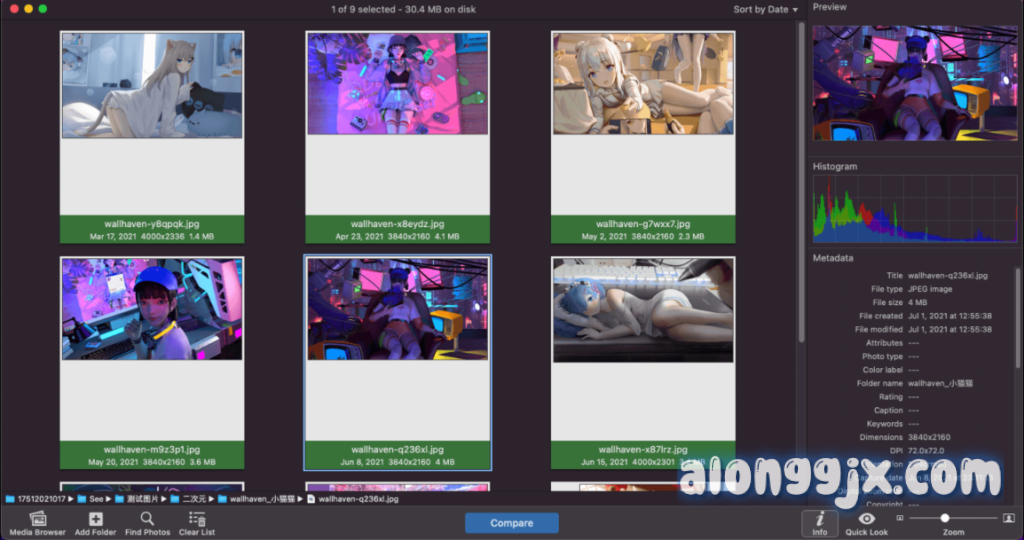Select the wallhaven-g7wxx7.jpg thumbnail
1024x540 pixels.
[643, 83]
